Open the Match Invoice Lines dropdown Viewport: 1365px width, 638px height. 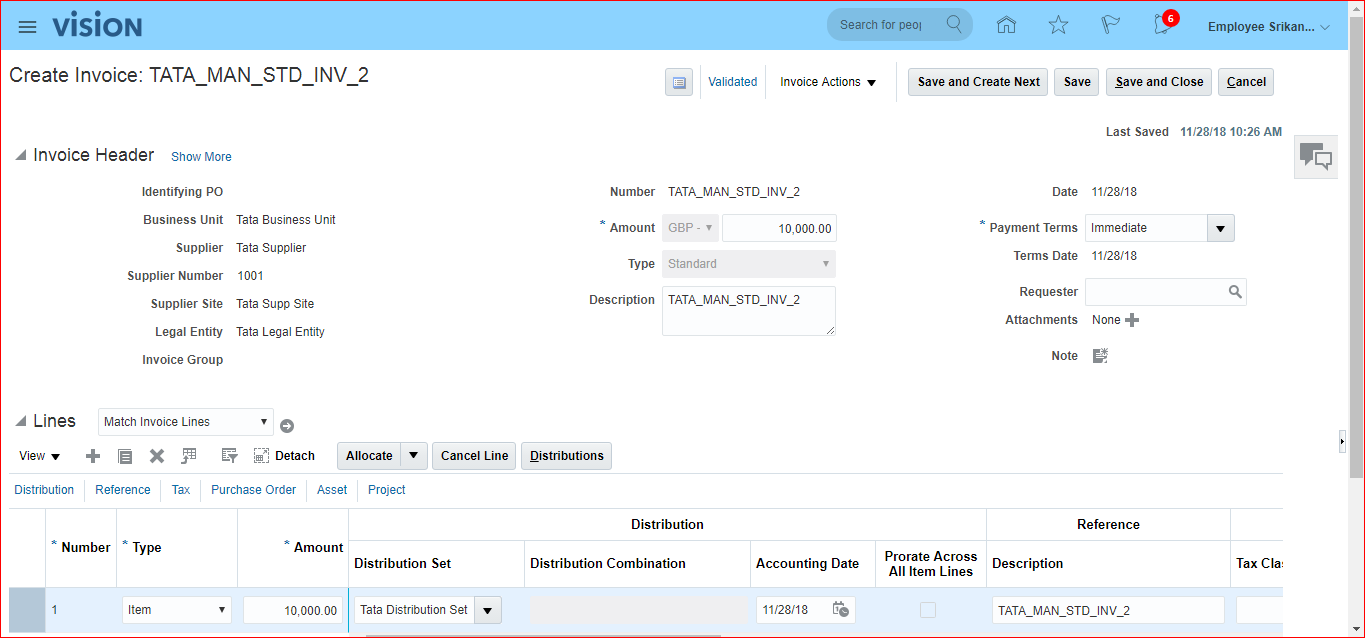pyautogui.click(x=185, y=422)
